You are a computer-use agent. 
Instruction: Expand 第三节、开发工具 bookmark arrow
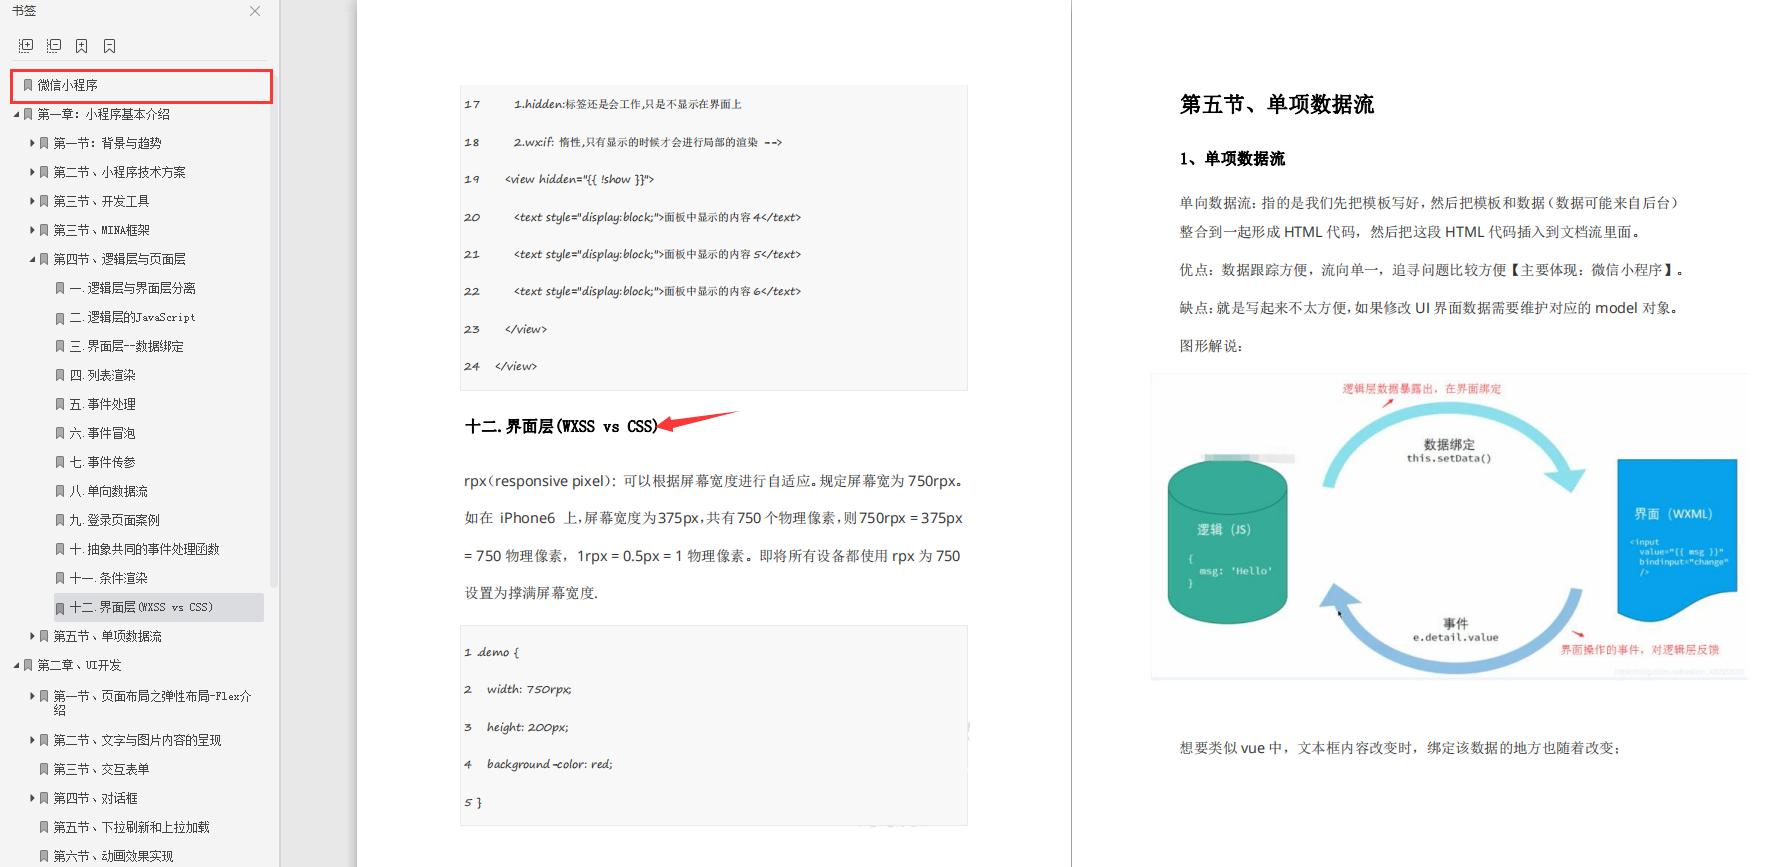point(32,202)
